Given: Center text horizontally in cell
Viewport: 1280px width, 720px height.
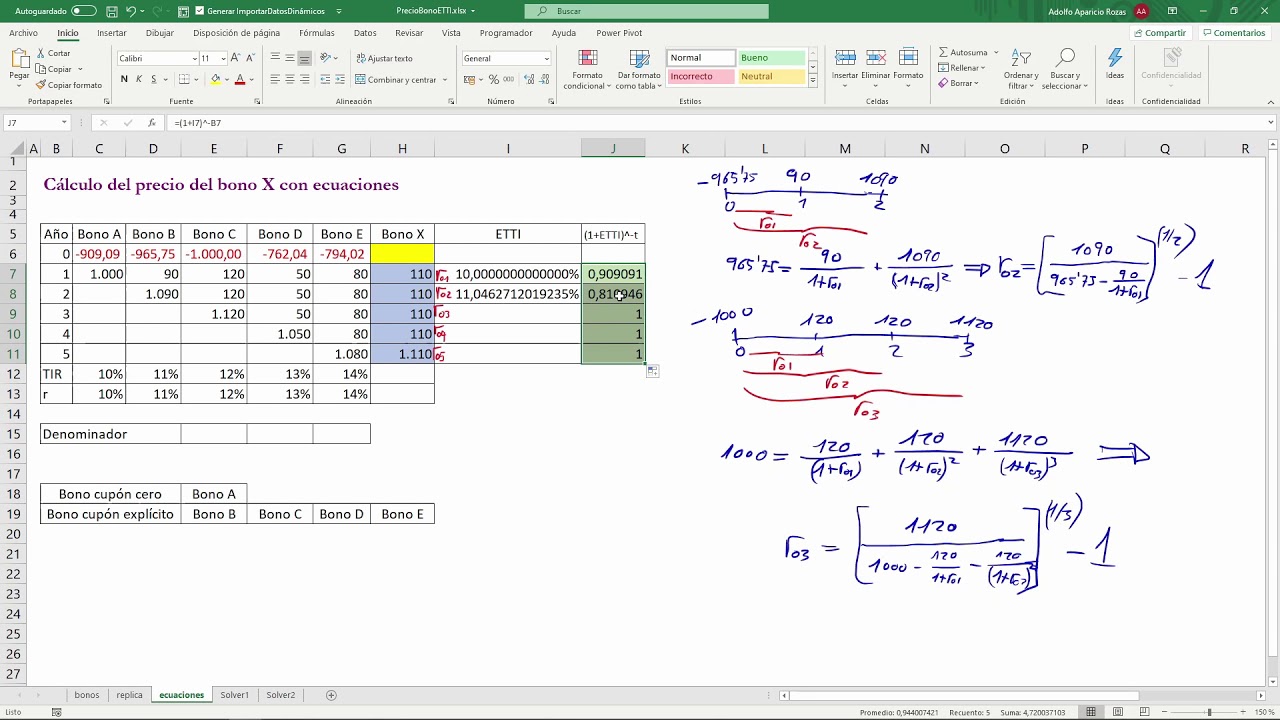Looking at the screenshot, I should 290,79.
